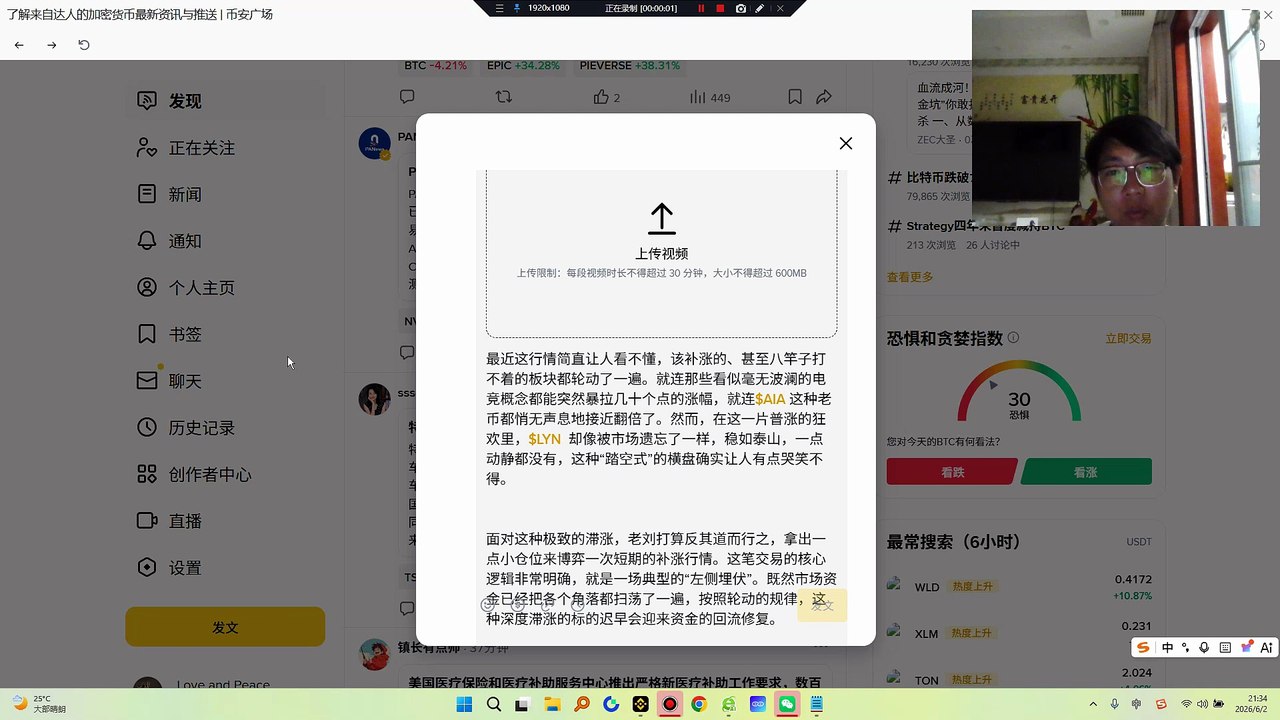Click the 聊天 envelope icon
1280x720 pixels.
click(147, 381)
